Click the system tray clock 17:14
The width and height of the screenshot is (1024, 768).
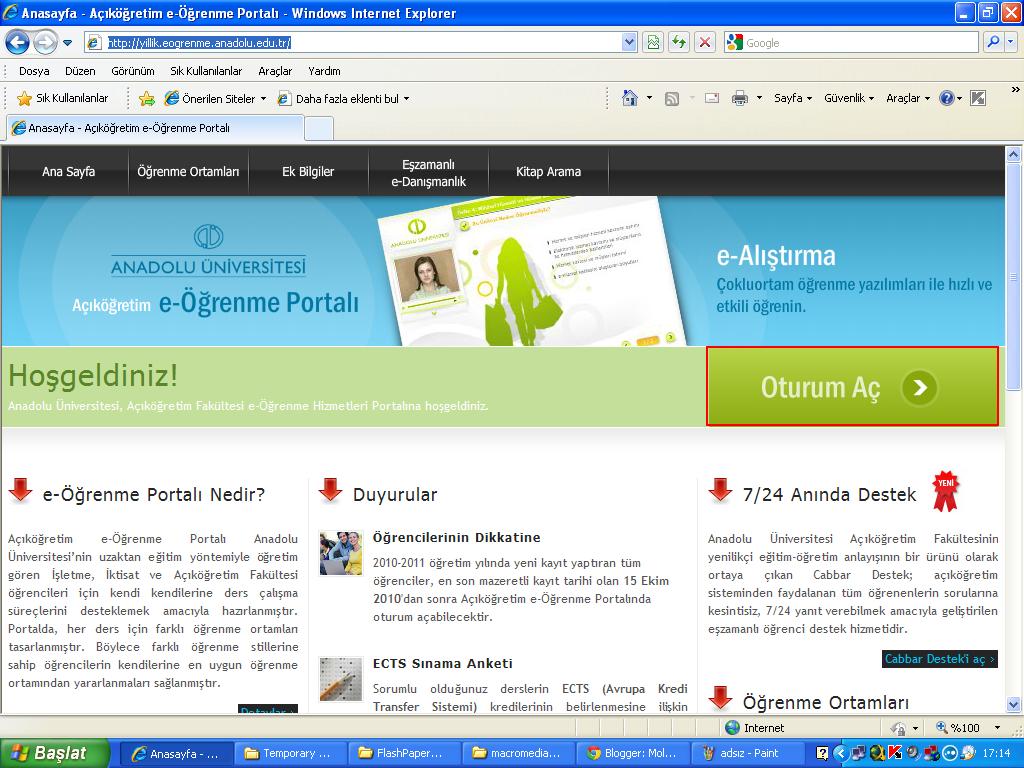997,753
